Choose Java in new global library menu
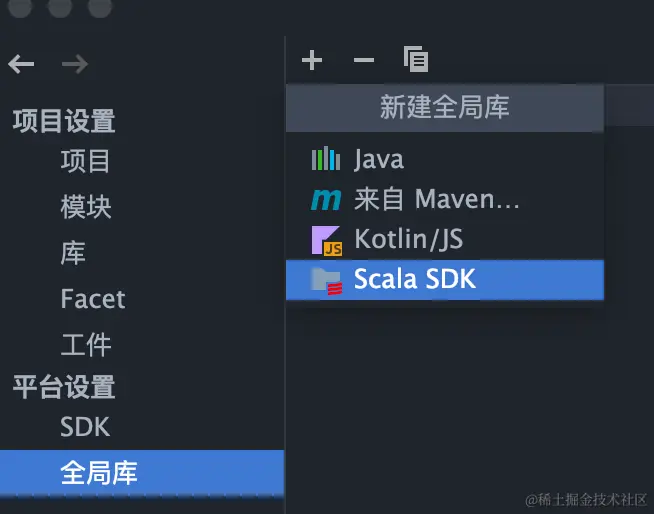The height and width of the screenshot is (514, 654). [x=445, y=159]
